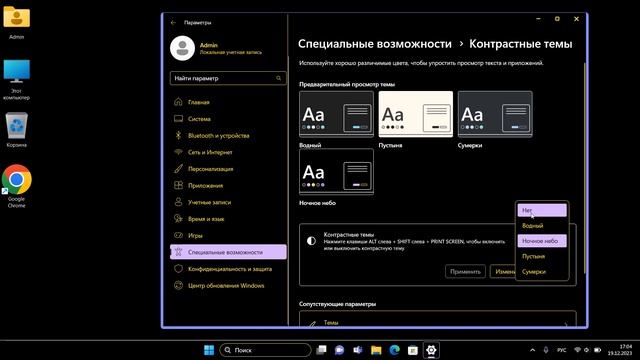Viewport: 640px width, 360px height.
Task: Click the search magnifier in Найти параметр
Action: [279, 78]
